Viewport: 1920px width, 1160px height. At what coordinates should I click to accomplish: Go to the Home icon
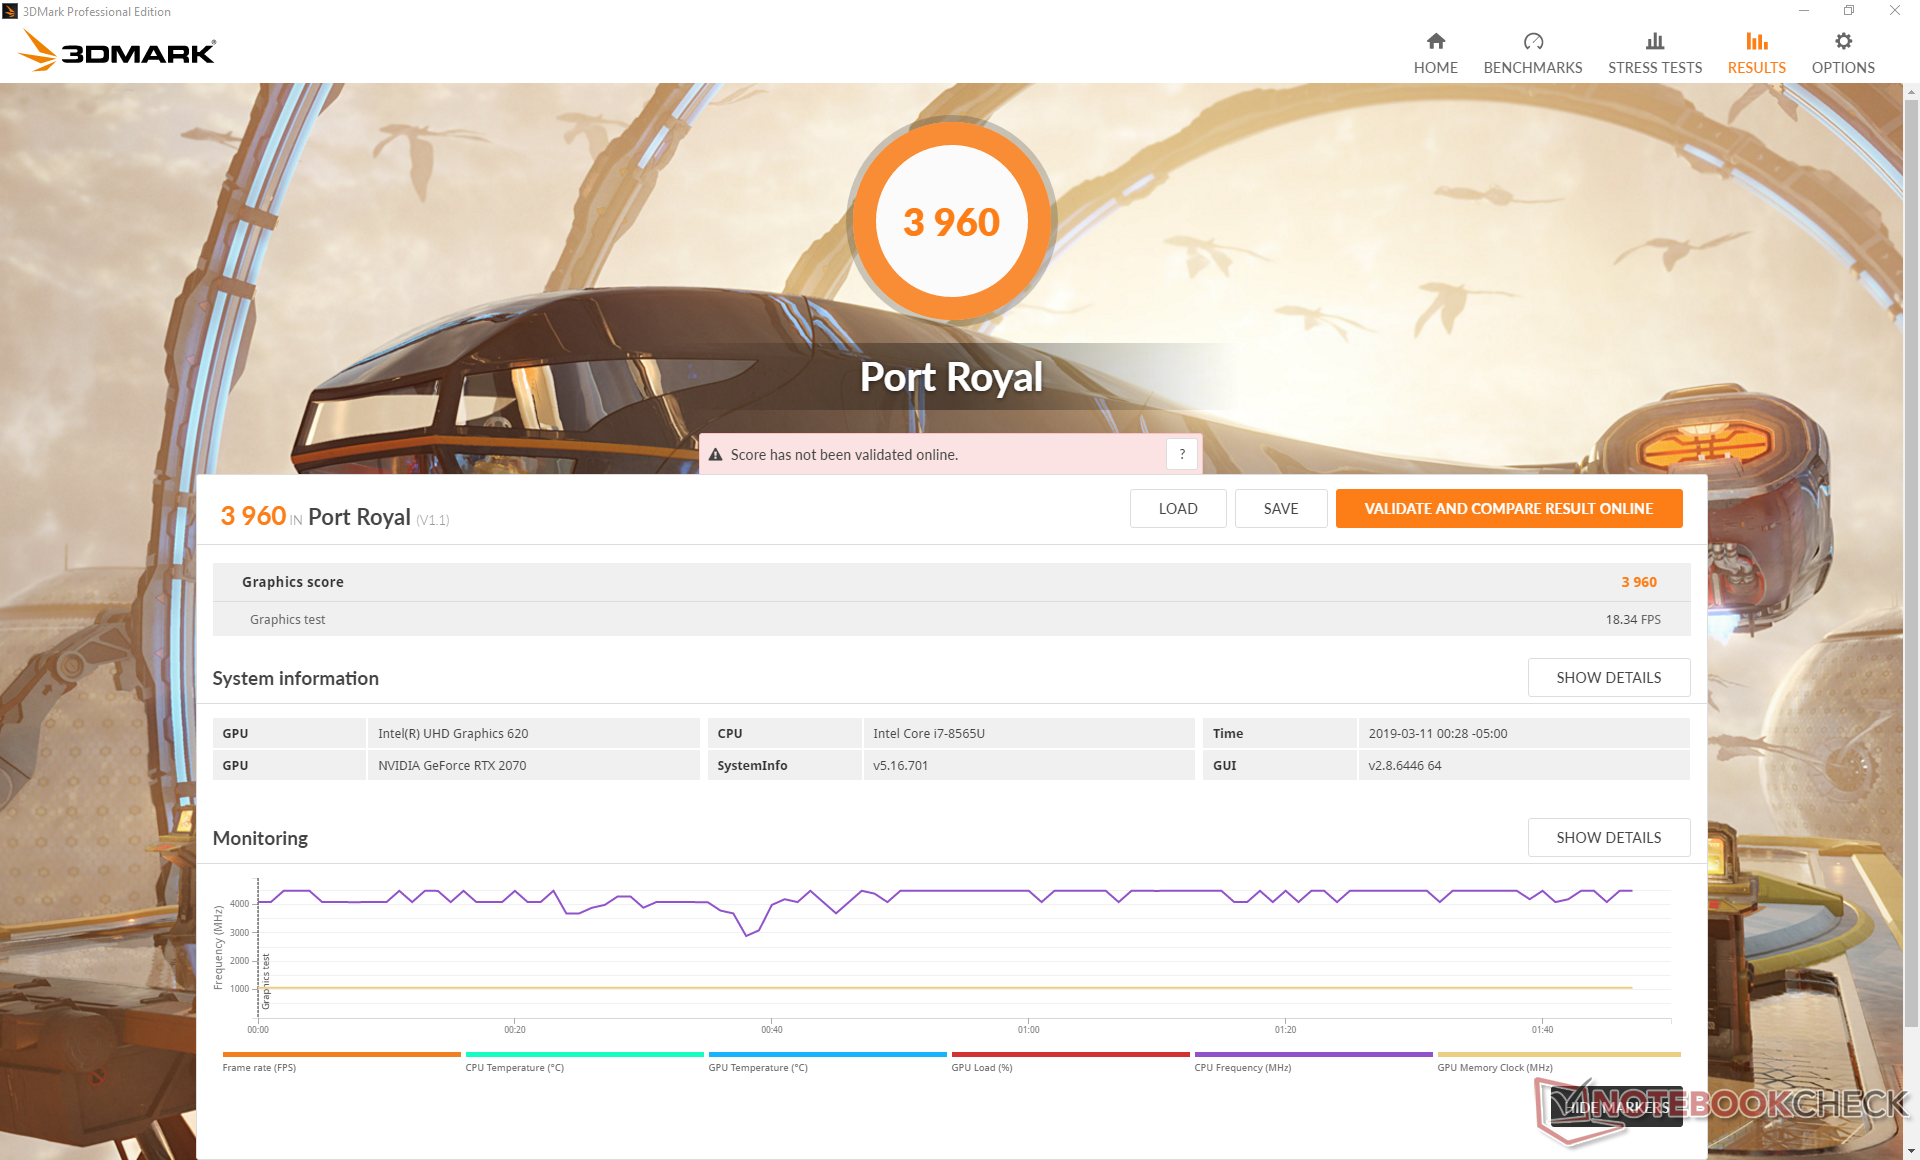coord(1435,41)
